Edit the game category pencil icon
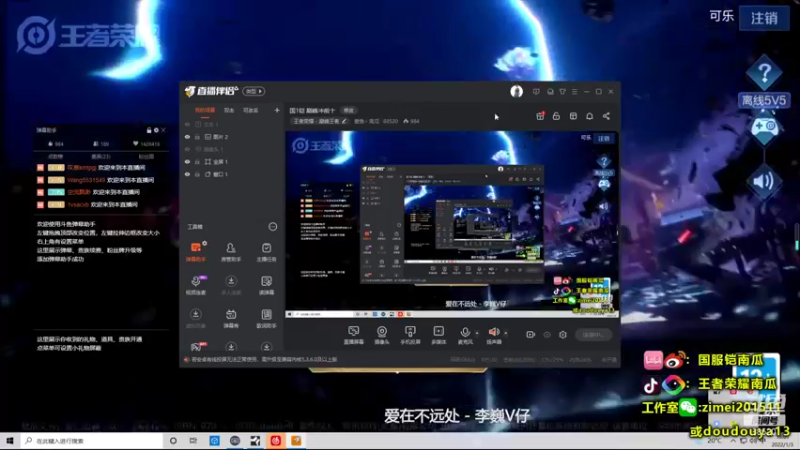Image resolution: width=800 pixels, height=450 pixels. (x=344, y=121)
